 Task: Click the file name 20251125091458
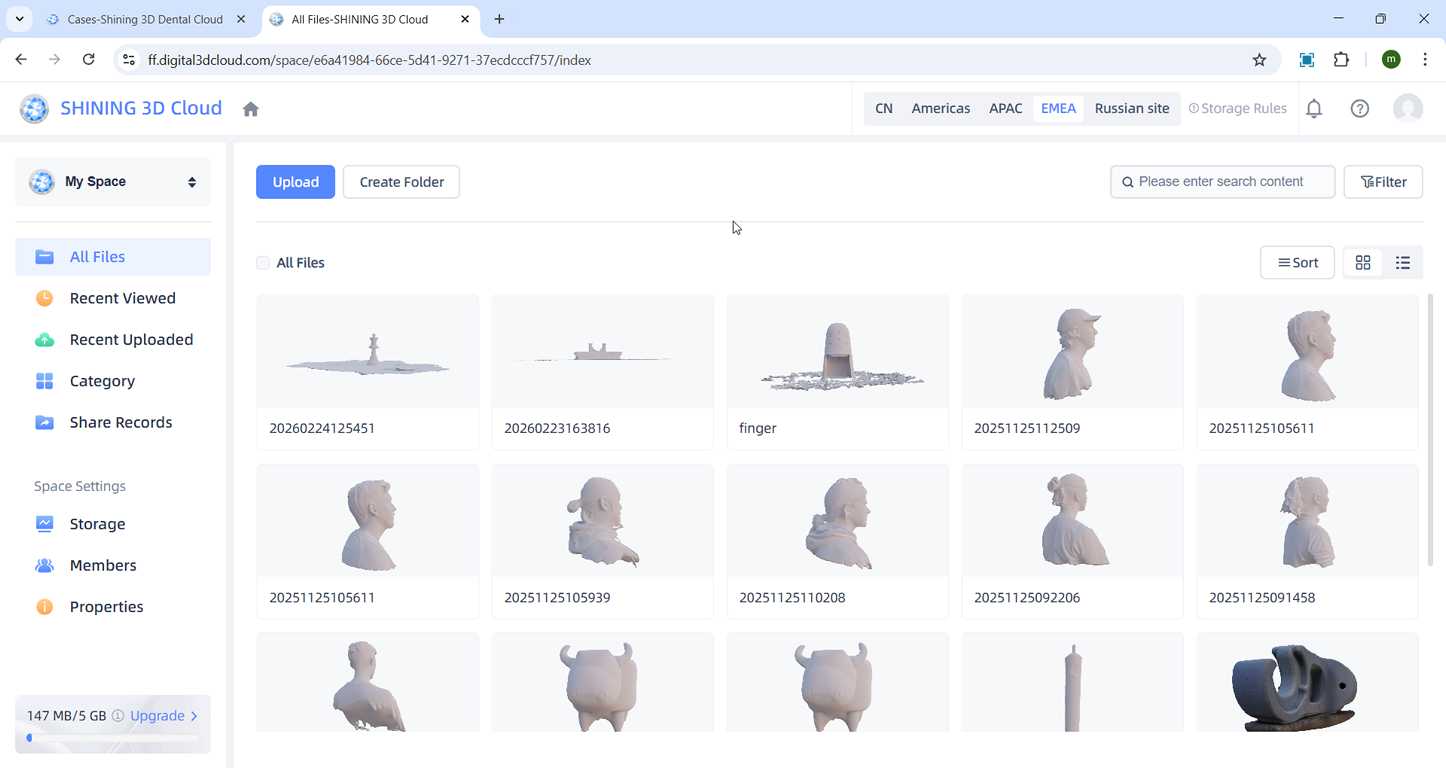[x=1262, y=598]
